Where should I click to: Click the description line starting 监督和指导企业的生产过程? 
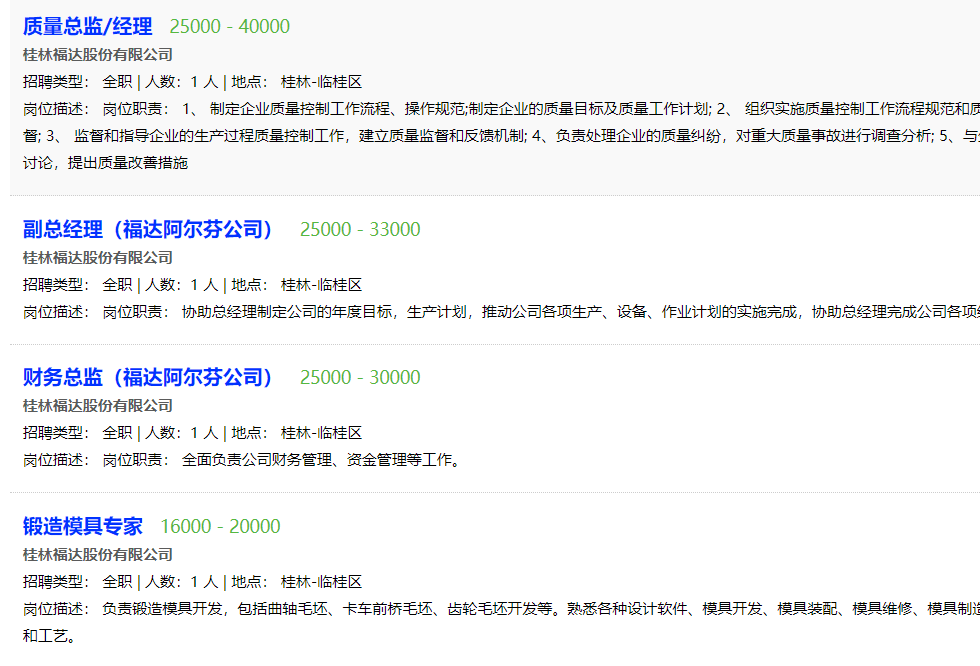[501, 136]
